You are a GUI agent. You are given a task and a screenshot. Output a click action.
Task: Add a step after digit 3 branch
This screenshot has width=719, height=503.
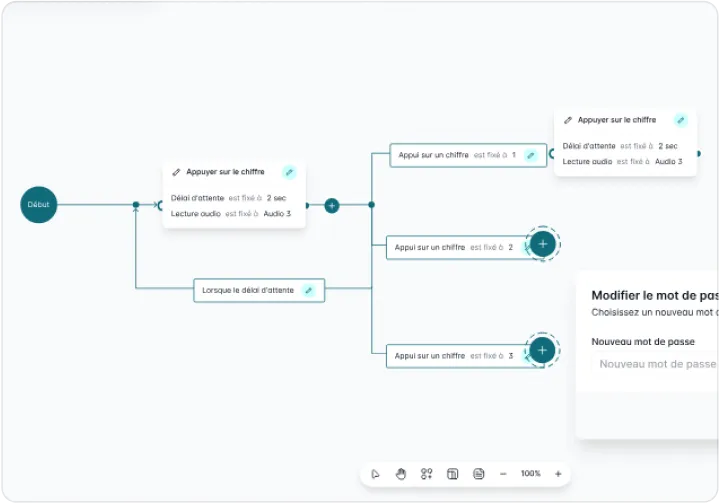tap(542, 350)
